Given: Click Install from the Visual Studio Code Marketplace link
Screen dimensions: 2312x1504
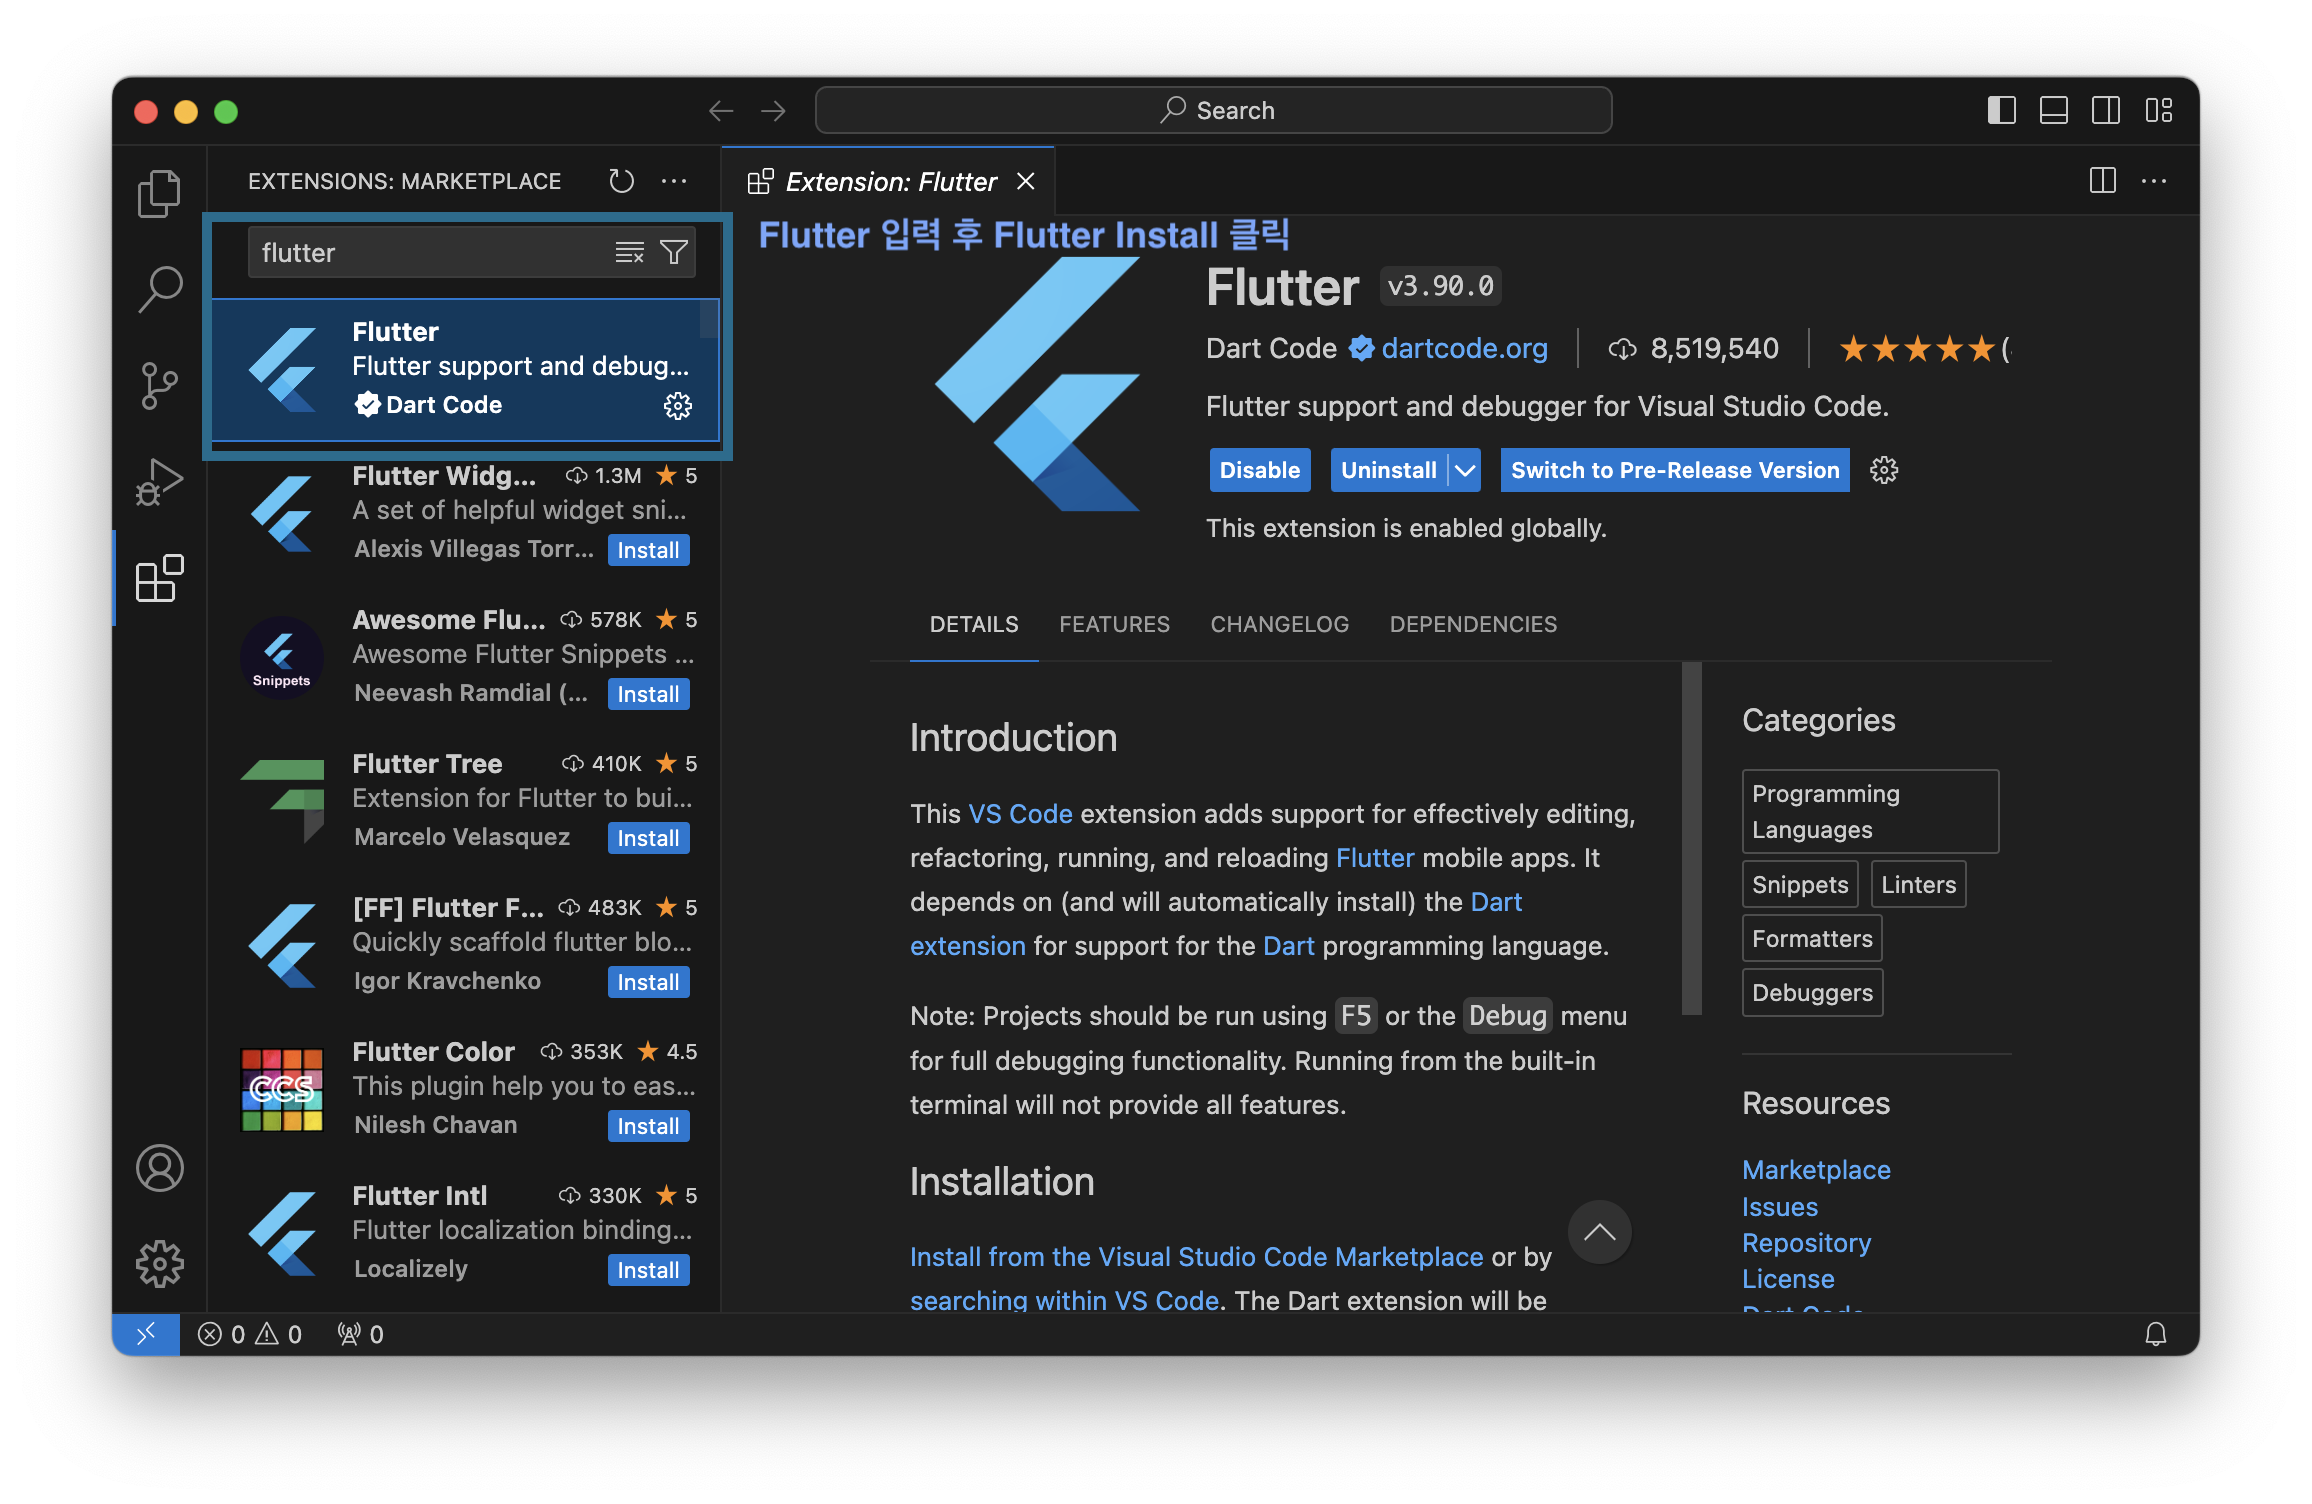Looking at the screenshot, I should 1197,1257.
